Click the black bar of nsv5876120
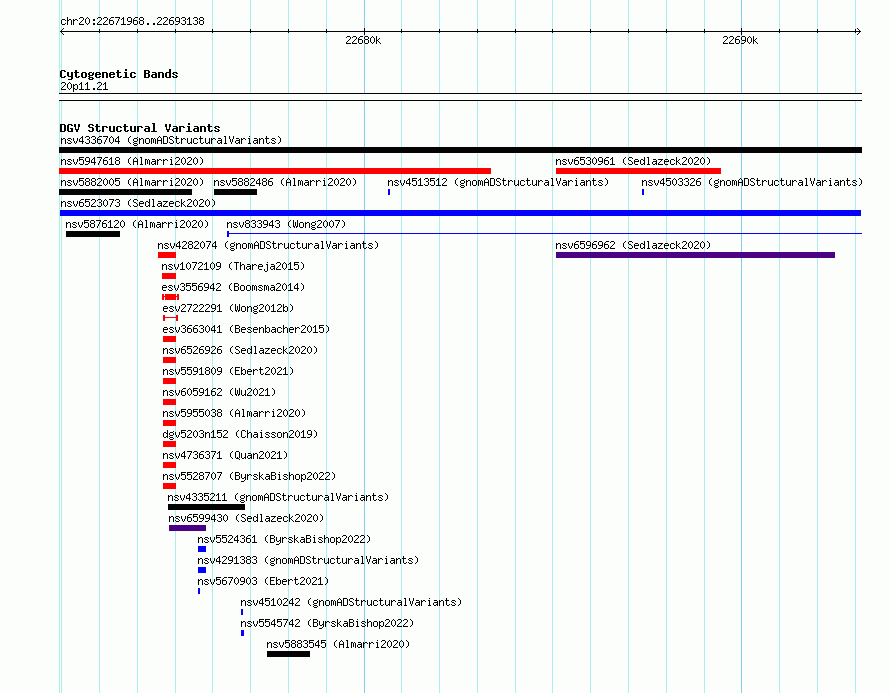890x693 pixels. [93, 234]
